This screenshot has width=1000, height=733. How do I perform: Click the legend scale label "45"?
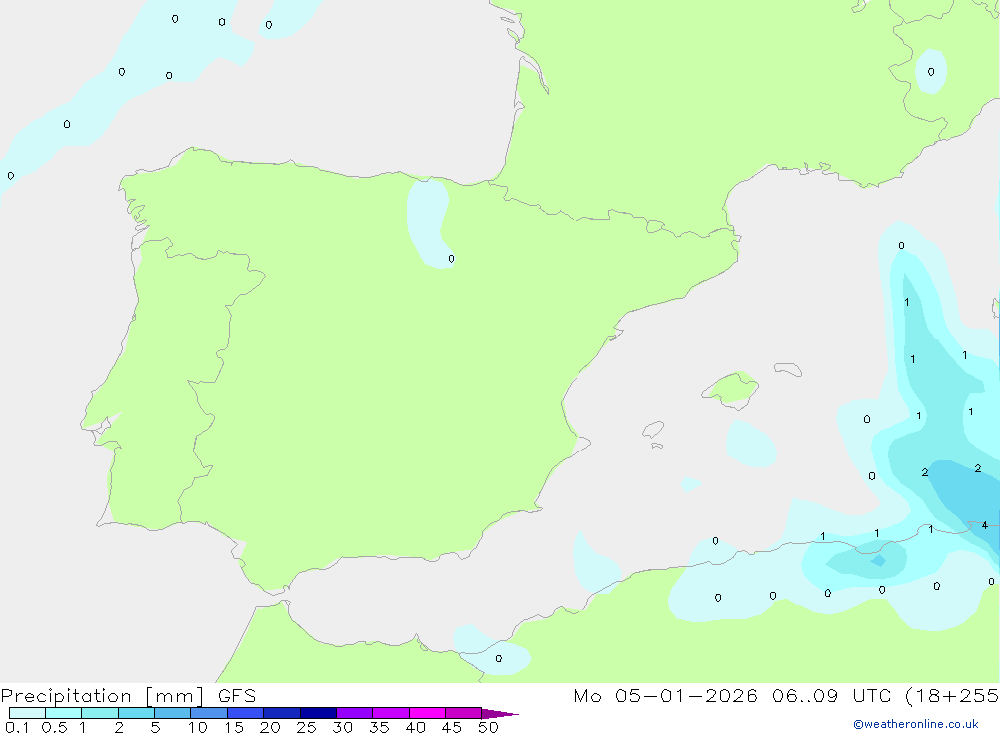(x=452, y=727)
